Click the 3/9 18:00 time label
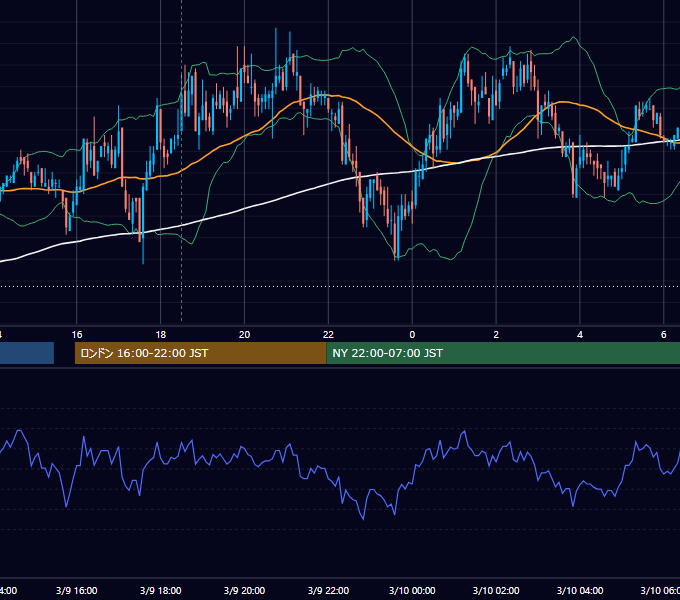The image size is (680, 600). [x=160, y=591]
